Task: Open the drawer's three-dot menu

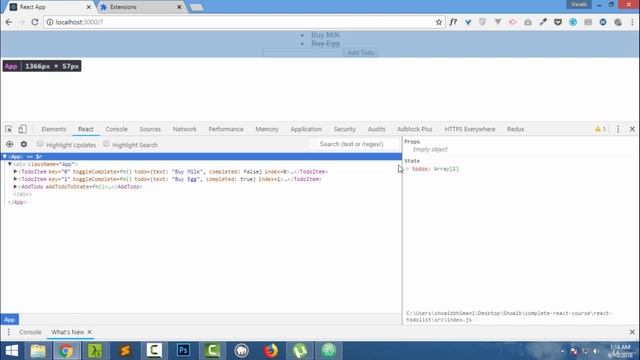Action: pos(9,332)
